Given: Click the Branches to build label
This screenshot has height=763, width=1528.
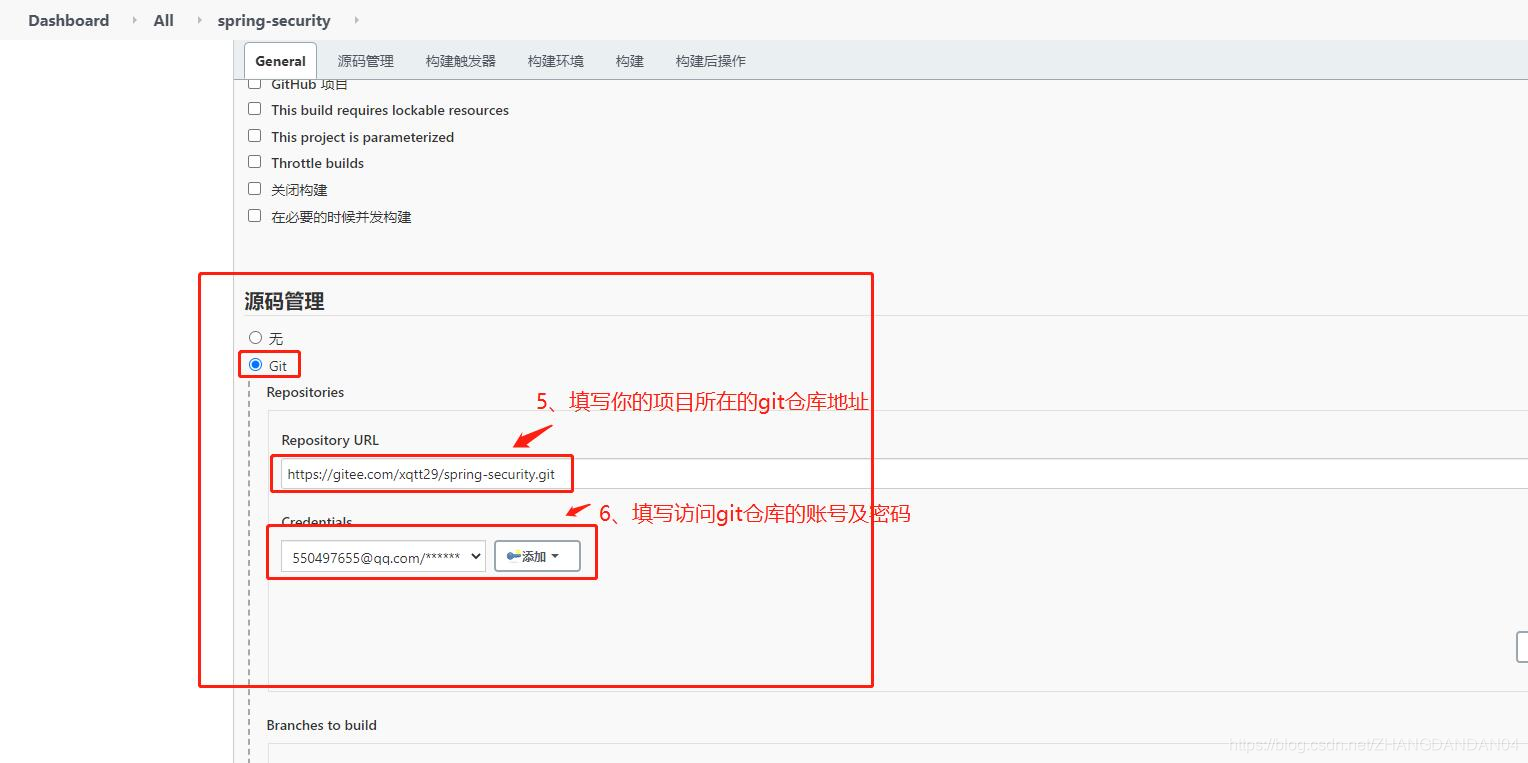Looking at the screenshot, I should pos(321,725).
